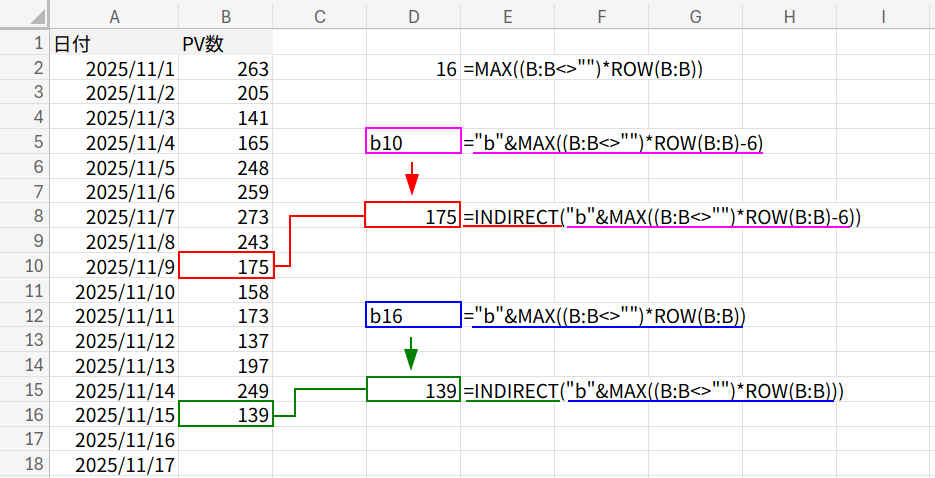Click the blue-outlined cell showing b16
935x478 pixels.
point(413,316)
